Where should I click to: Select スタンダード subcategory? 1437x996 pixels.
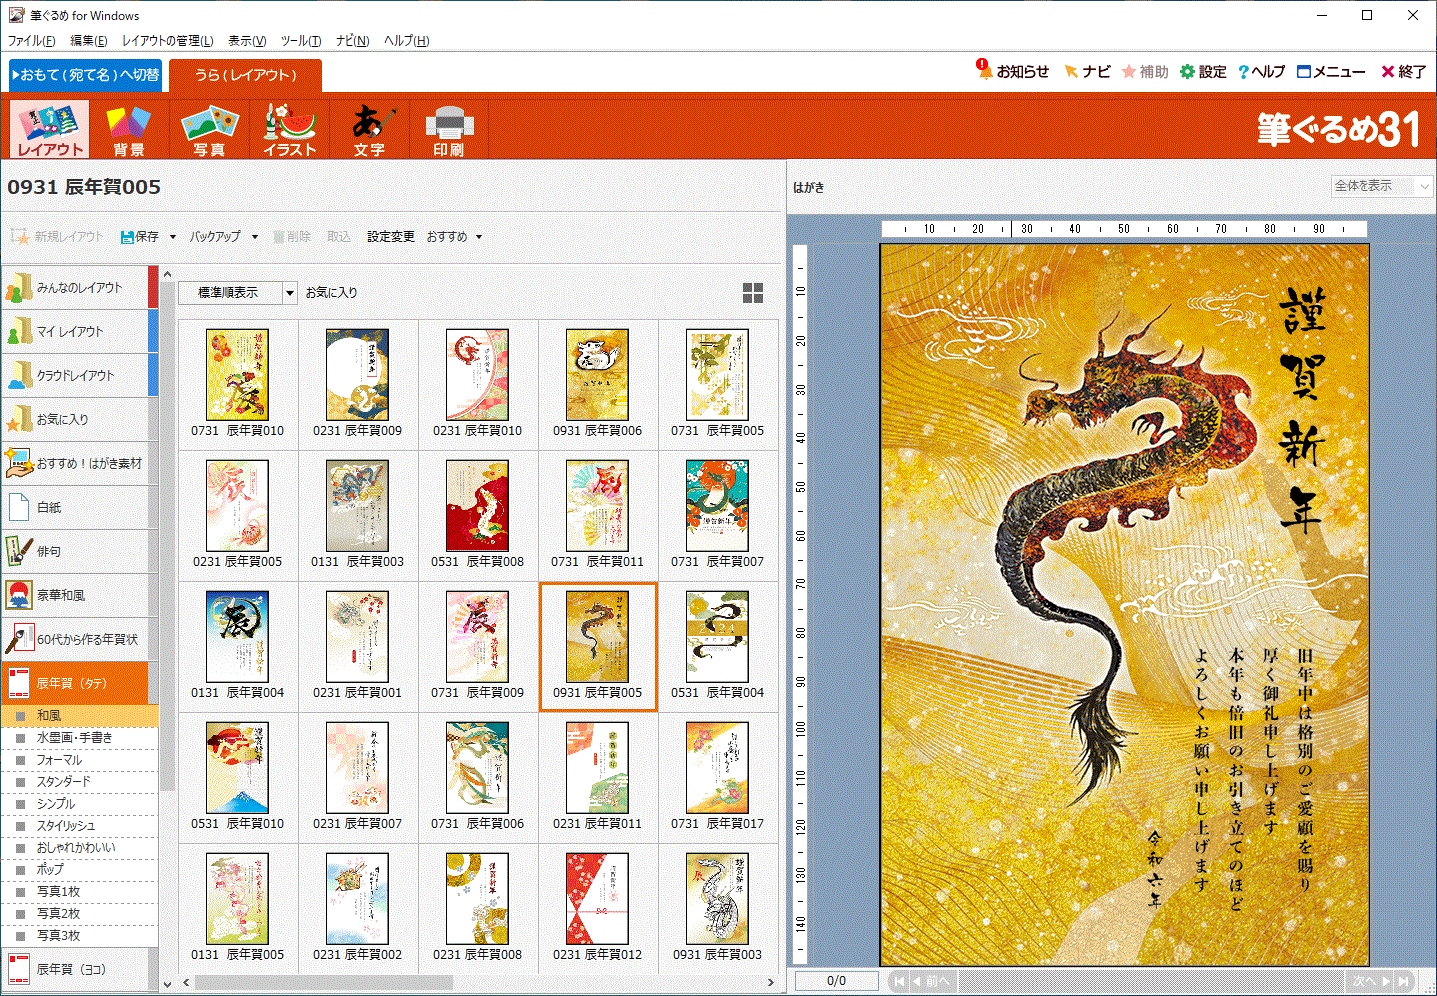(x=79, y=782)
